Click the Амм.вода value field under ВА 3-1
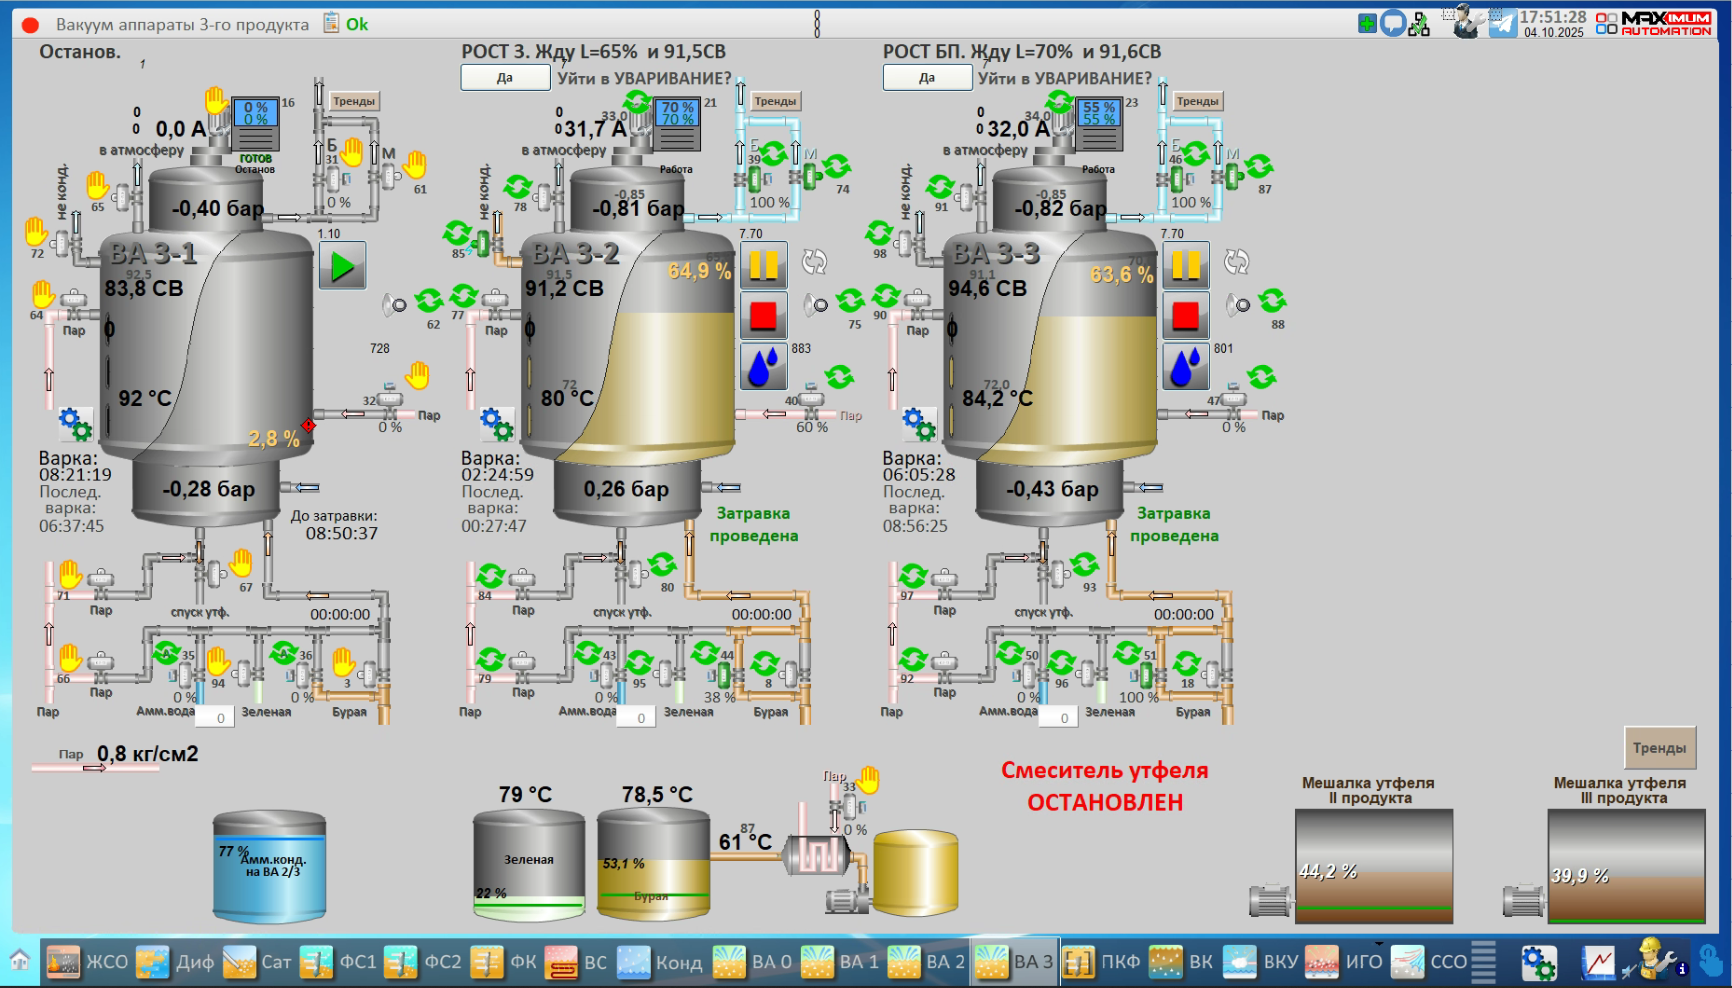Image resolution: width=1732 pixels, height=988 pixels. (220, 717)
